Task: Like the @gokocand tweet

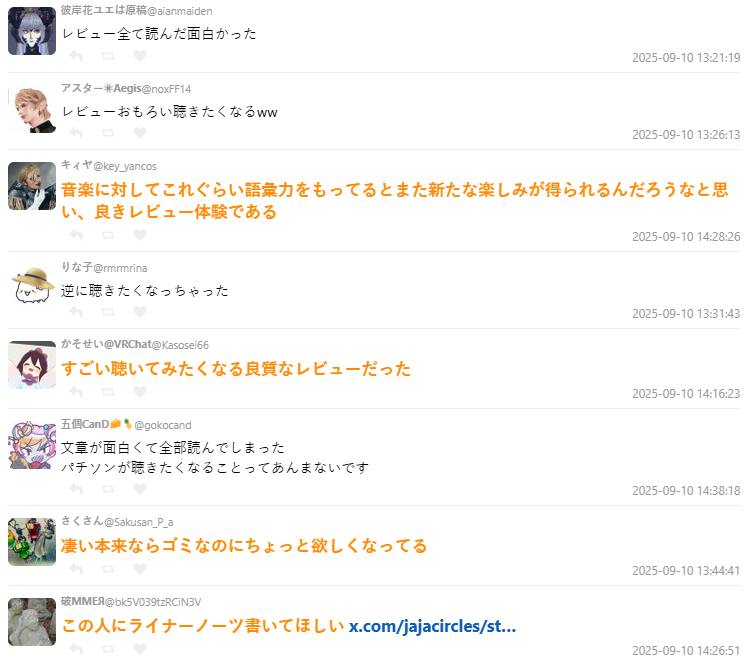Action: click(x=140, y=489)
